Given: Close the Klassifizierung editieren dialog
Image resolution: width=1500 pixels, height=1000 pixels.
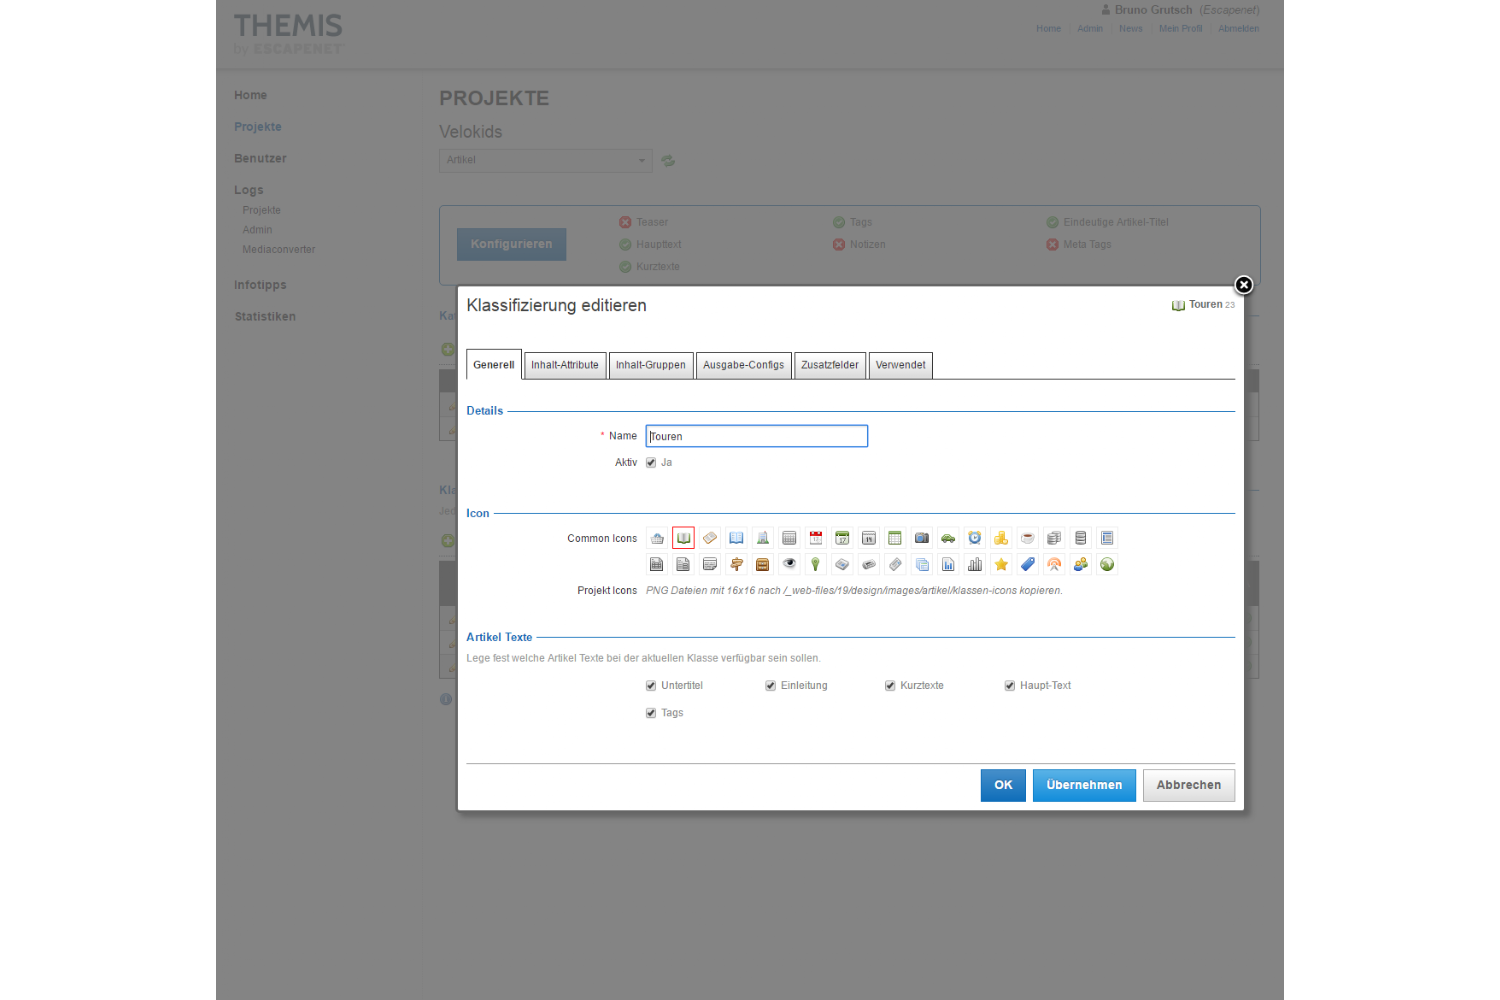Looking at the screenshot, I should click(x=1244, y=285).
